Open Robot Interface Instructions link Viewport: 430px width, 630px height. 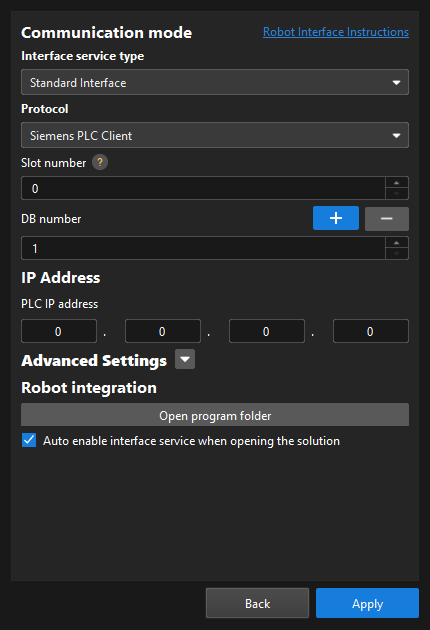336,32
